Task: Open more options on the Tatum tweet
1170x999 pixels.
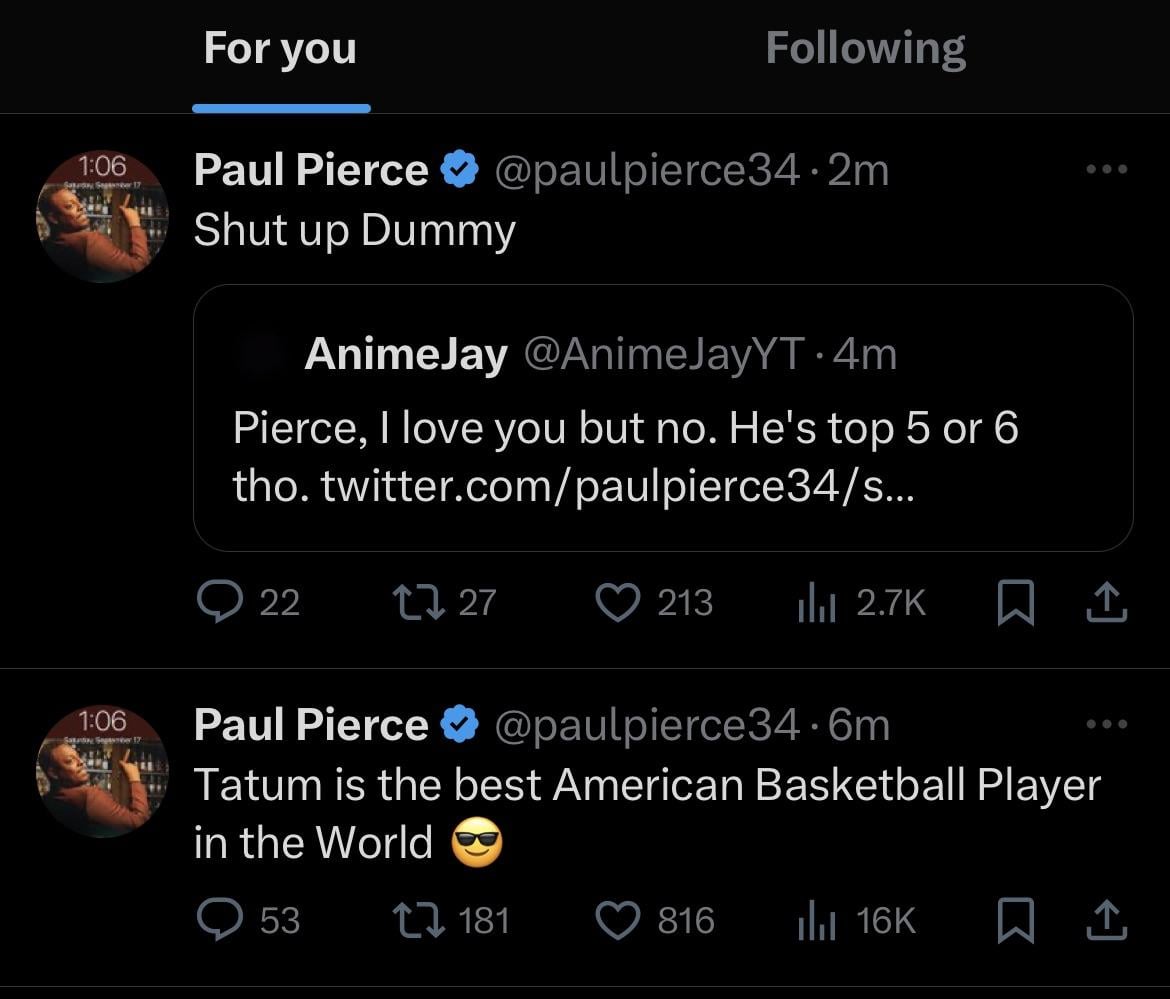Action: [x=1107, y=723]
